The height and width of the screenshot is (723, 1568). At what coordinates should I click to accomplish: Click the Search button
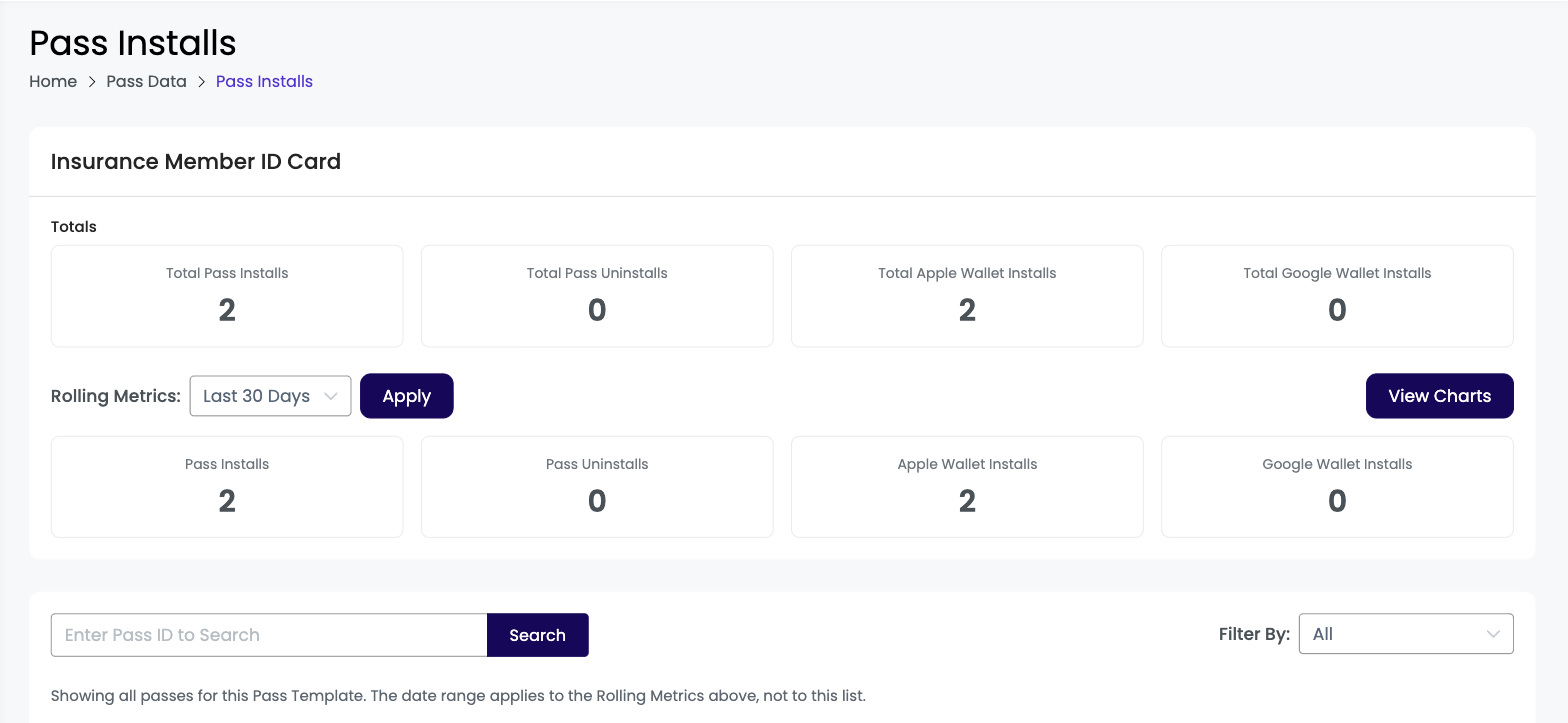tap(538, 635)
